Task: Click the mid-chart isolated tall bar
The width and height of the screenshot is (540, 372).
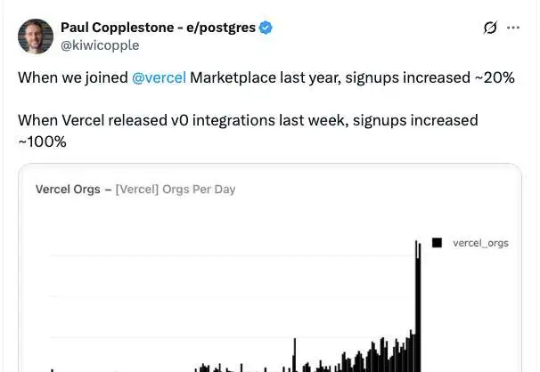Action: [295, 355]
